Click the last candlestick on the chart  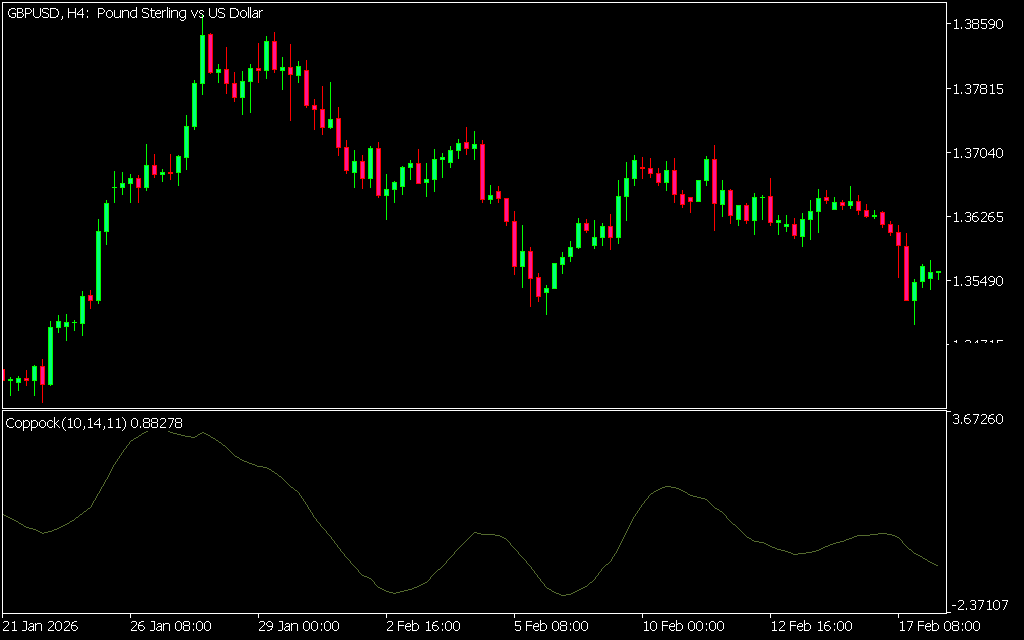point(938,274)
